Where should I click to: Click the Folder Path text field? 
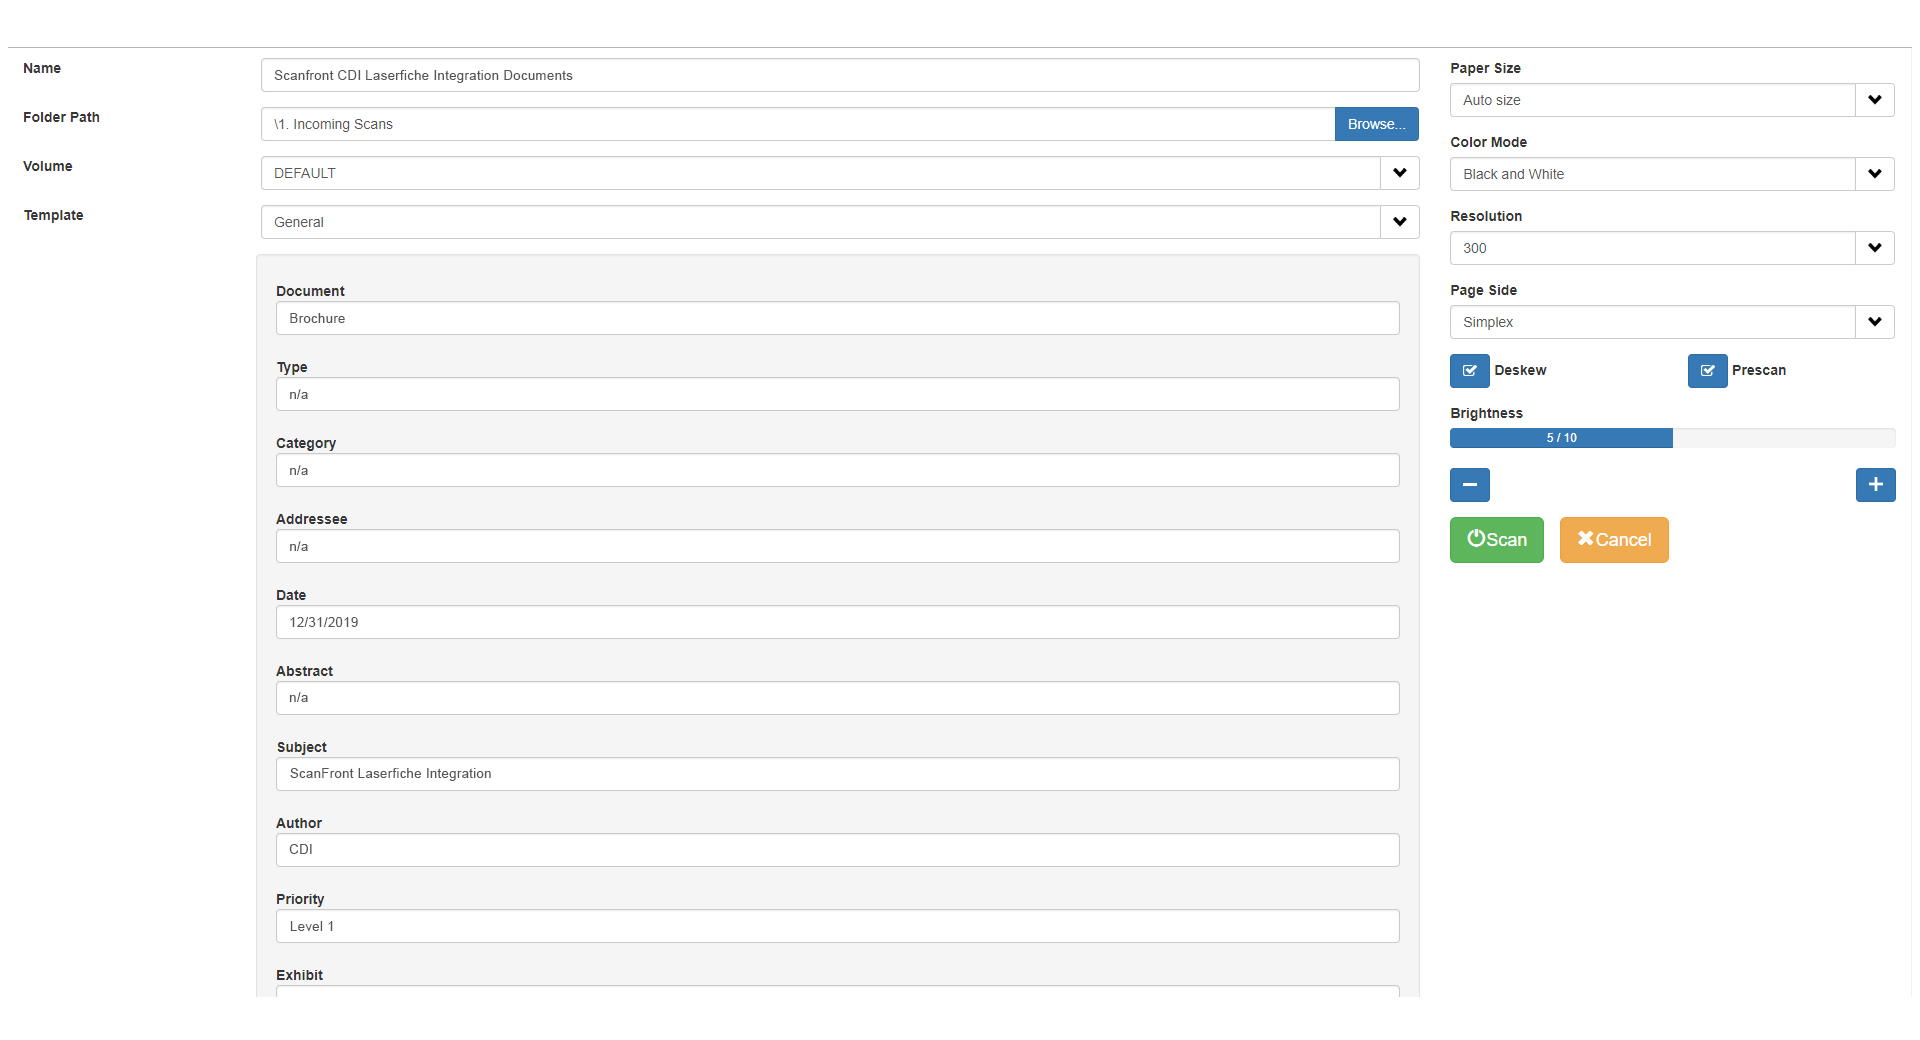[x=798, y=124]
